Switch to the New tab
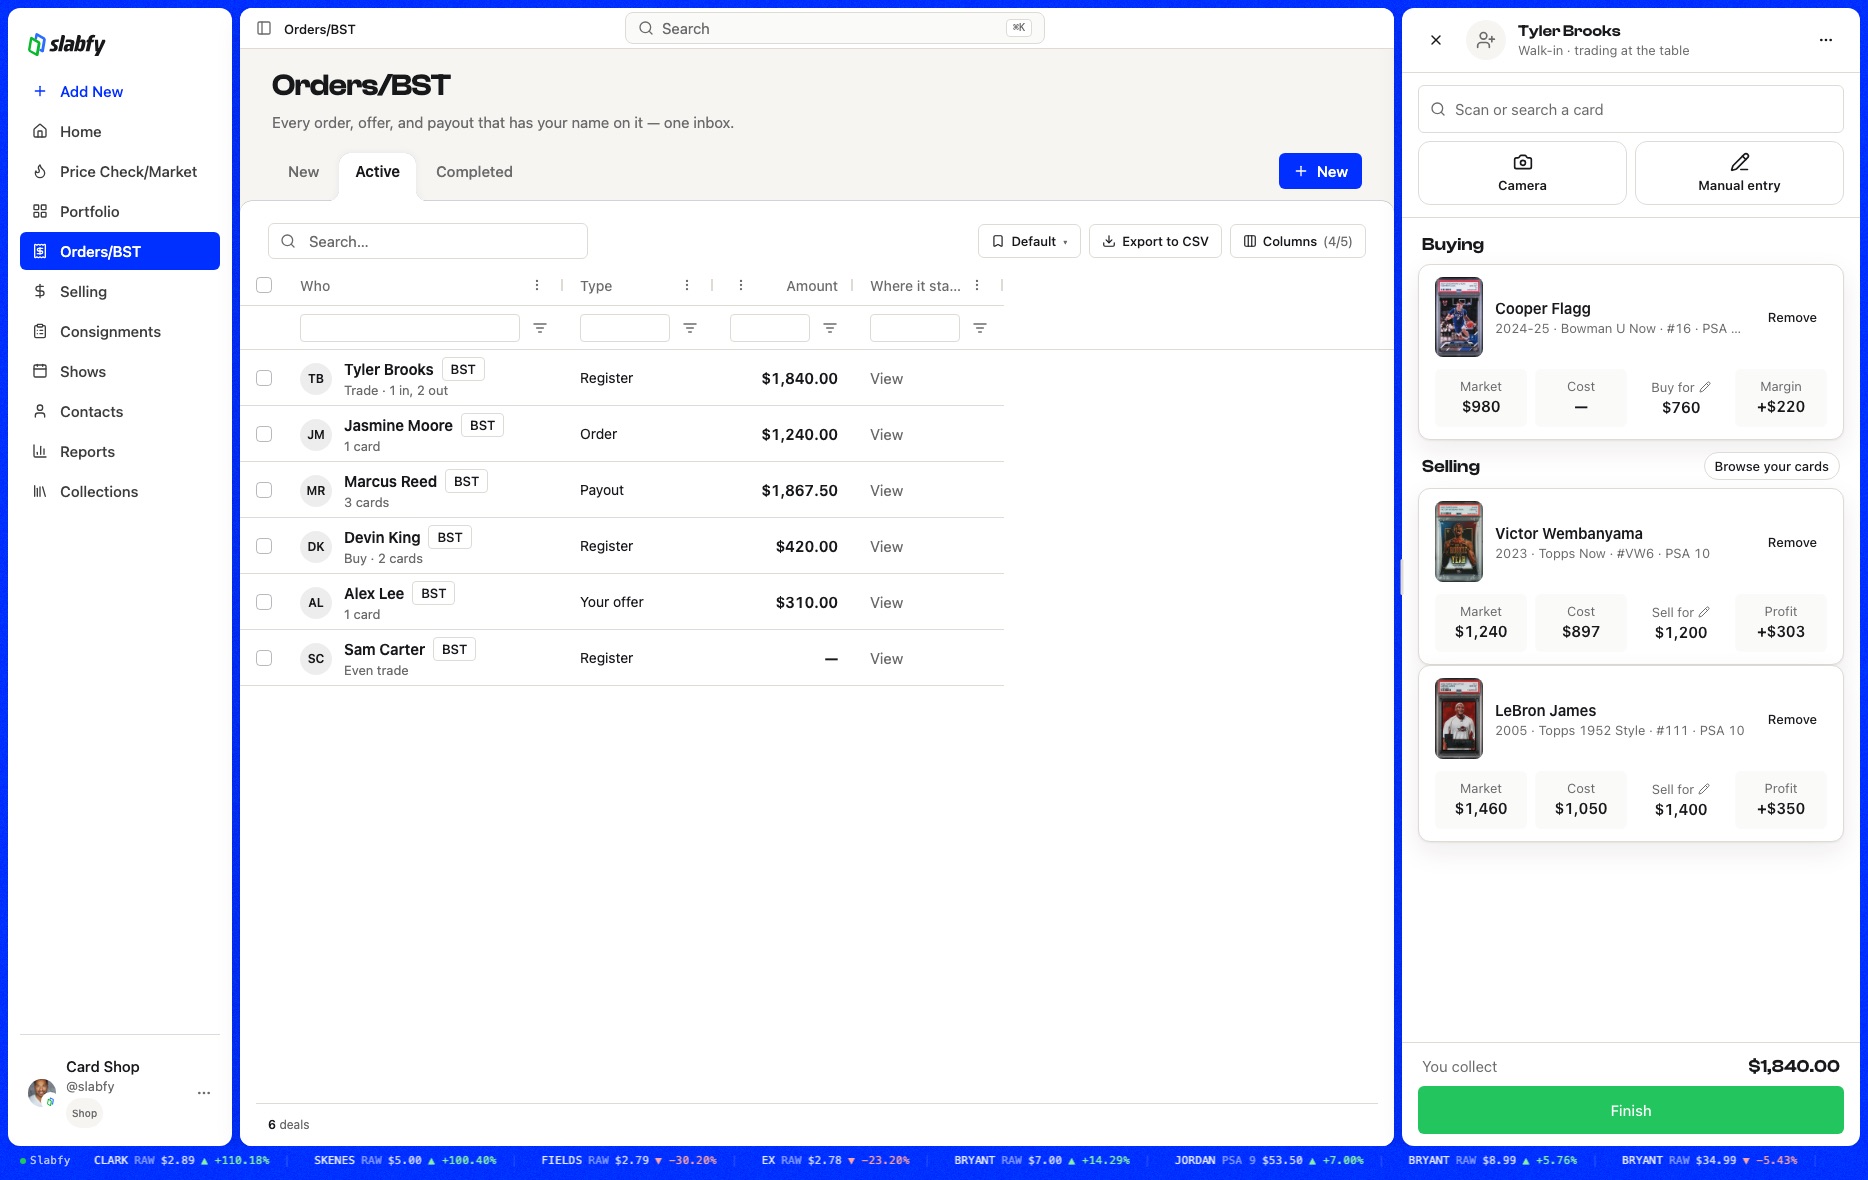The width and height of the screenshot is (1868, 1180). (303, 172)
